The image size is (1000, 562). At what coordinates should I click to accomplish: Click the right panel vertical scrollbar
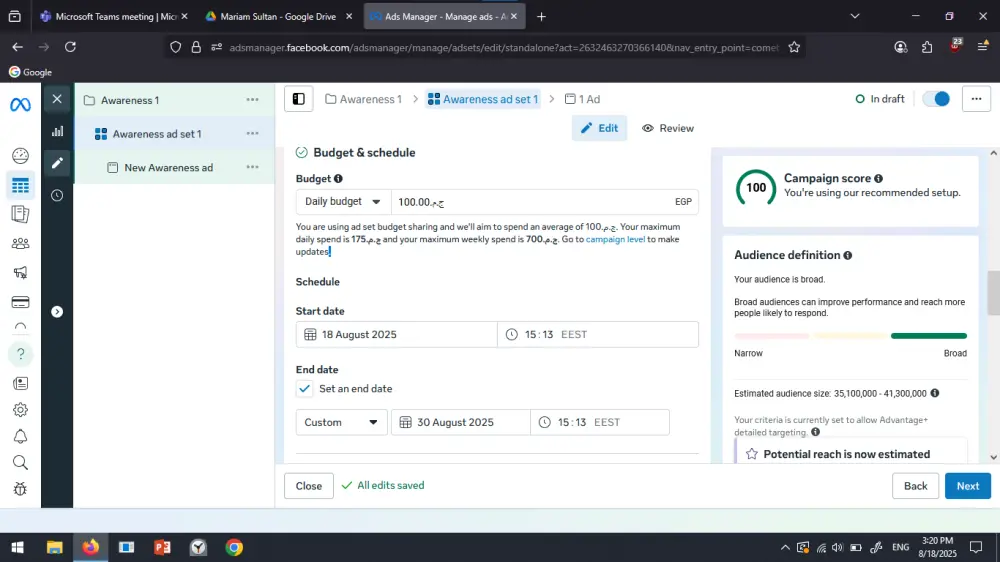coord(993,305)
